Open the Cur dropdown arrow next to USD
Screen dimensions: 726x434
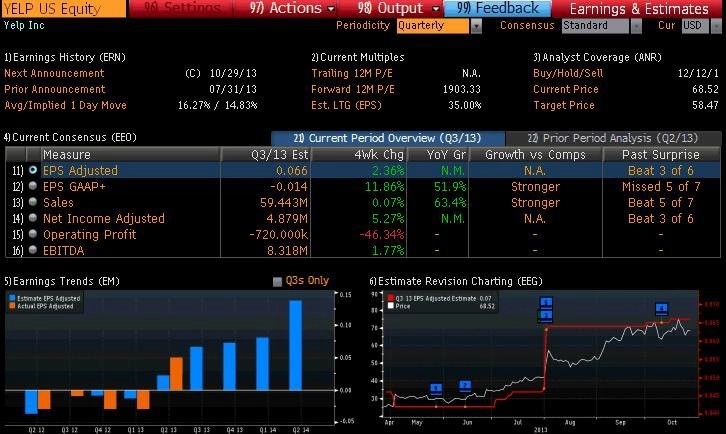pos(716,26)
